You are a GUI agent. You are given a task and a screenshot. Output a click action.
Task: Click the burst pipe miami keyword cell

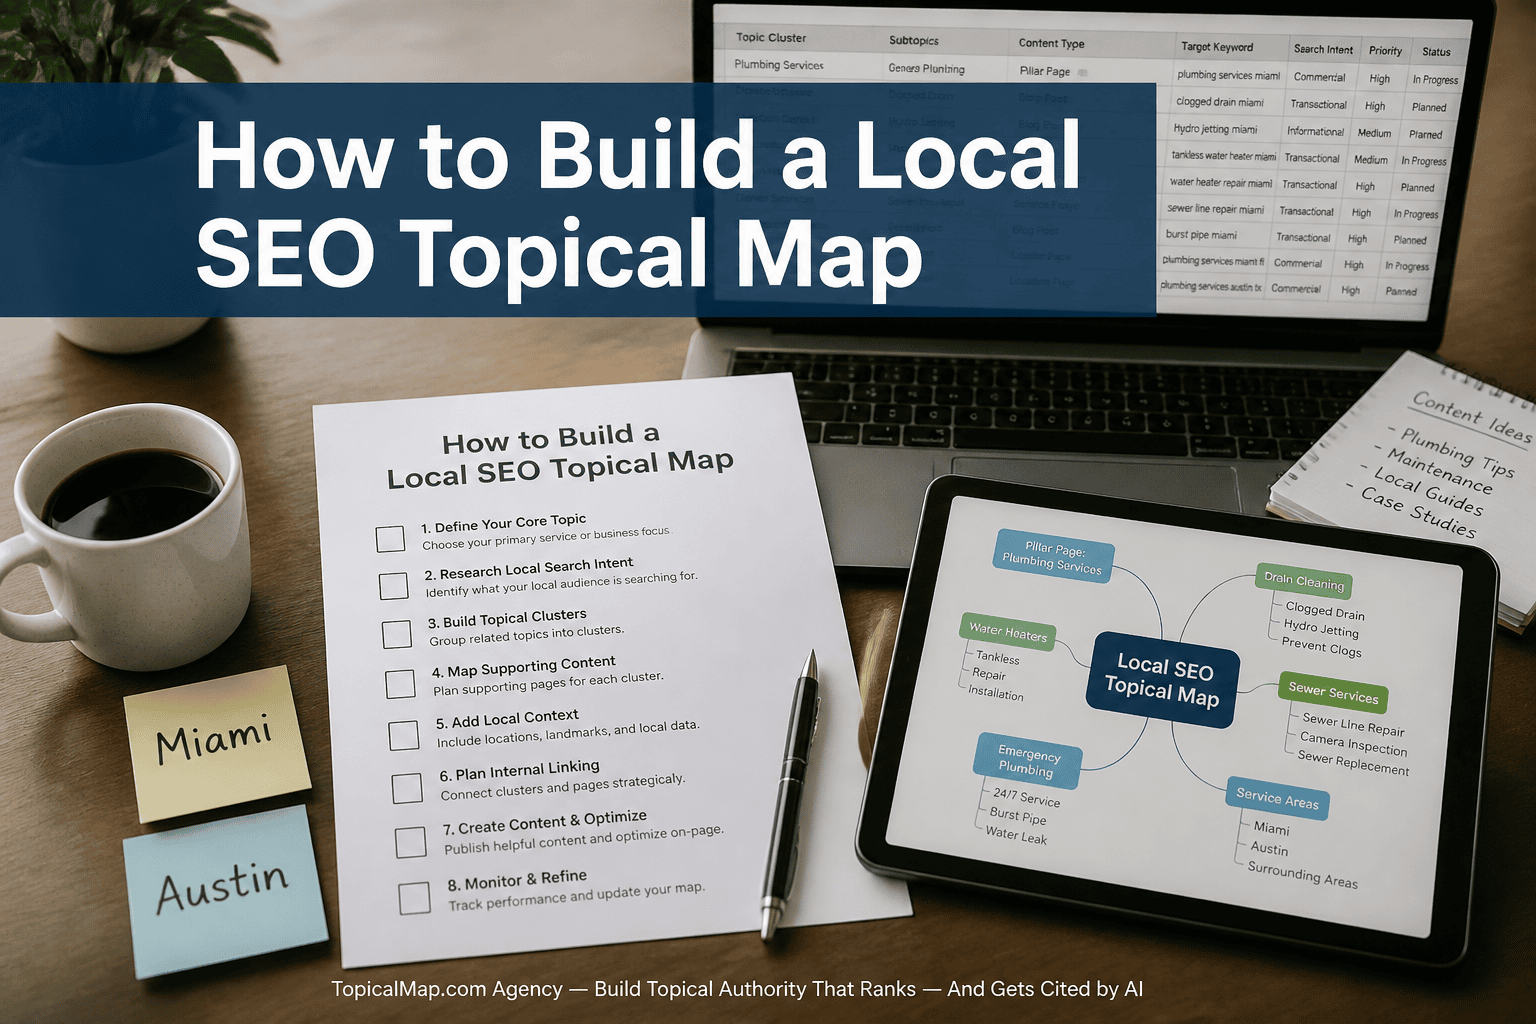point(1201,235)
